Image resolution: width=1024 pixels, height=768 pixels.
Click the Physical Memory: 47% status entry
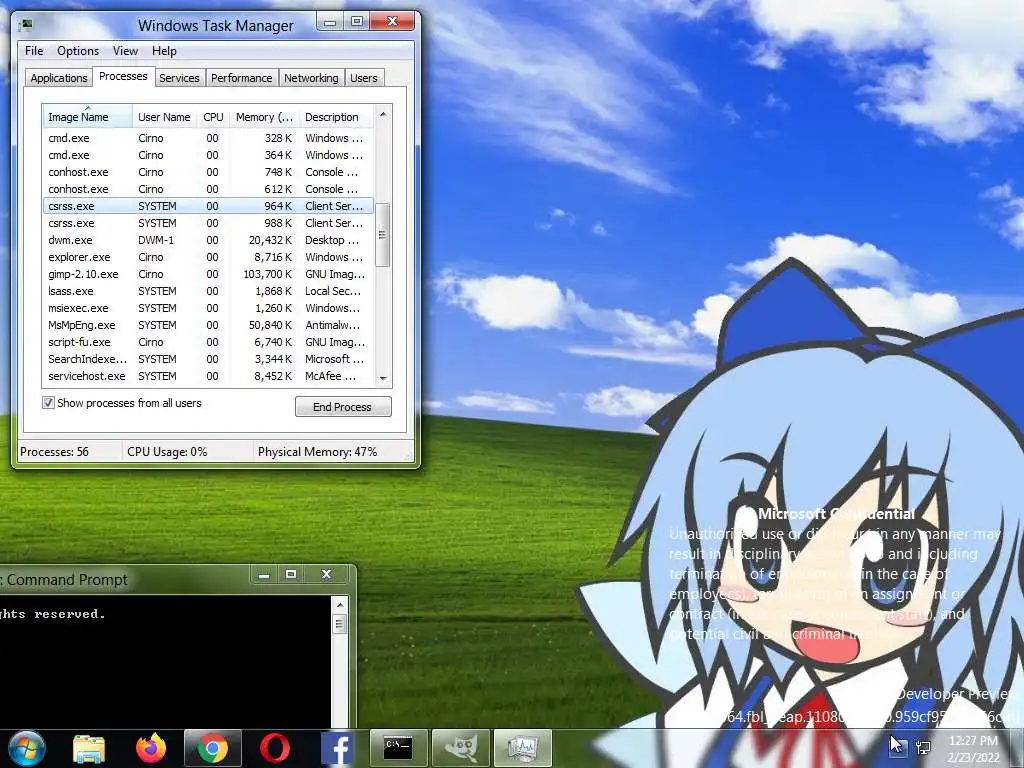[x=317, y=452]
